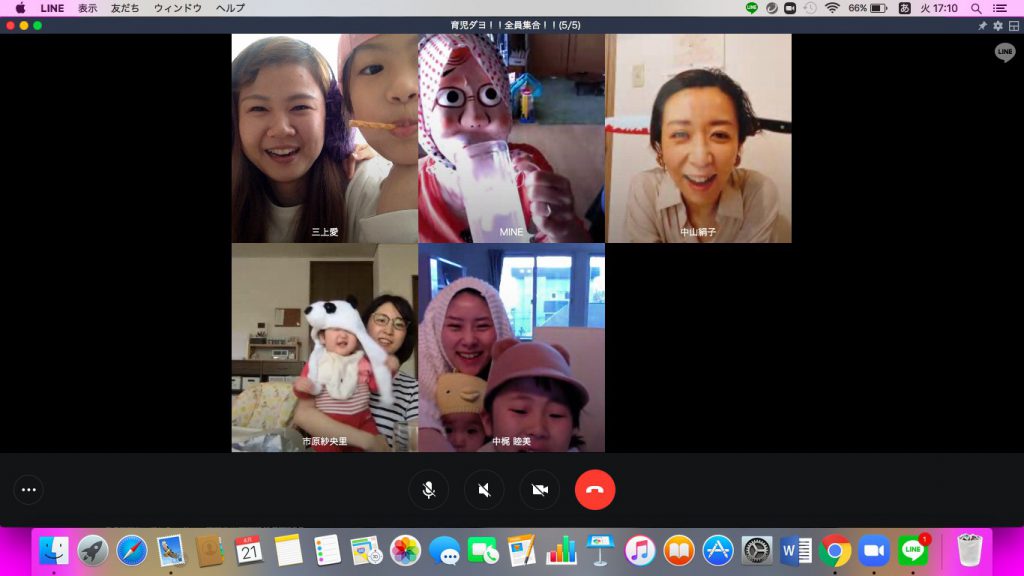The height and width of the screenshot is (576, 1024).
Task: Open the ウィンドウ menu
Action: pos(177,8)
